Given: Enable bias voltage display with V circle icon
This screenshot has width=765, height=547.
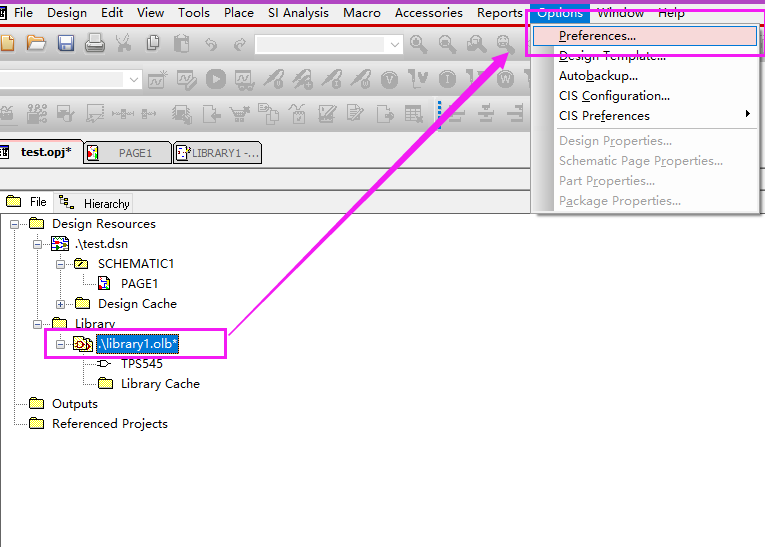Looking at the screenshot, I should (389, 79).
